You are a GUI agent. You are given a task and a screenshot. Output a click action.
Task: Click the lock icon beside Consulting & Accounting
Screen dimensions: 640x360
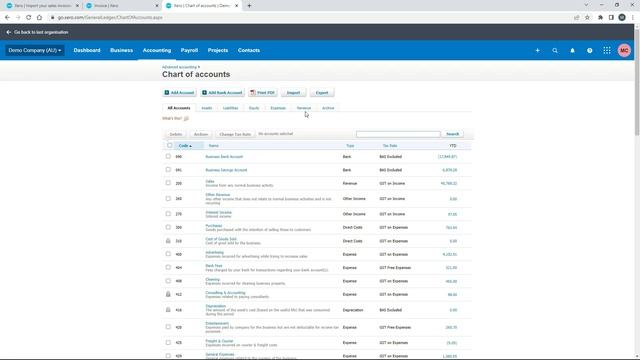tap(168, 294)
